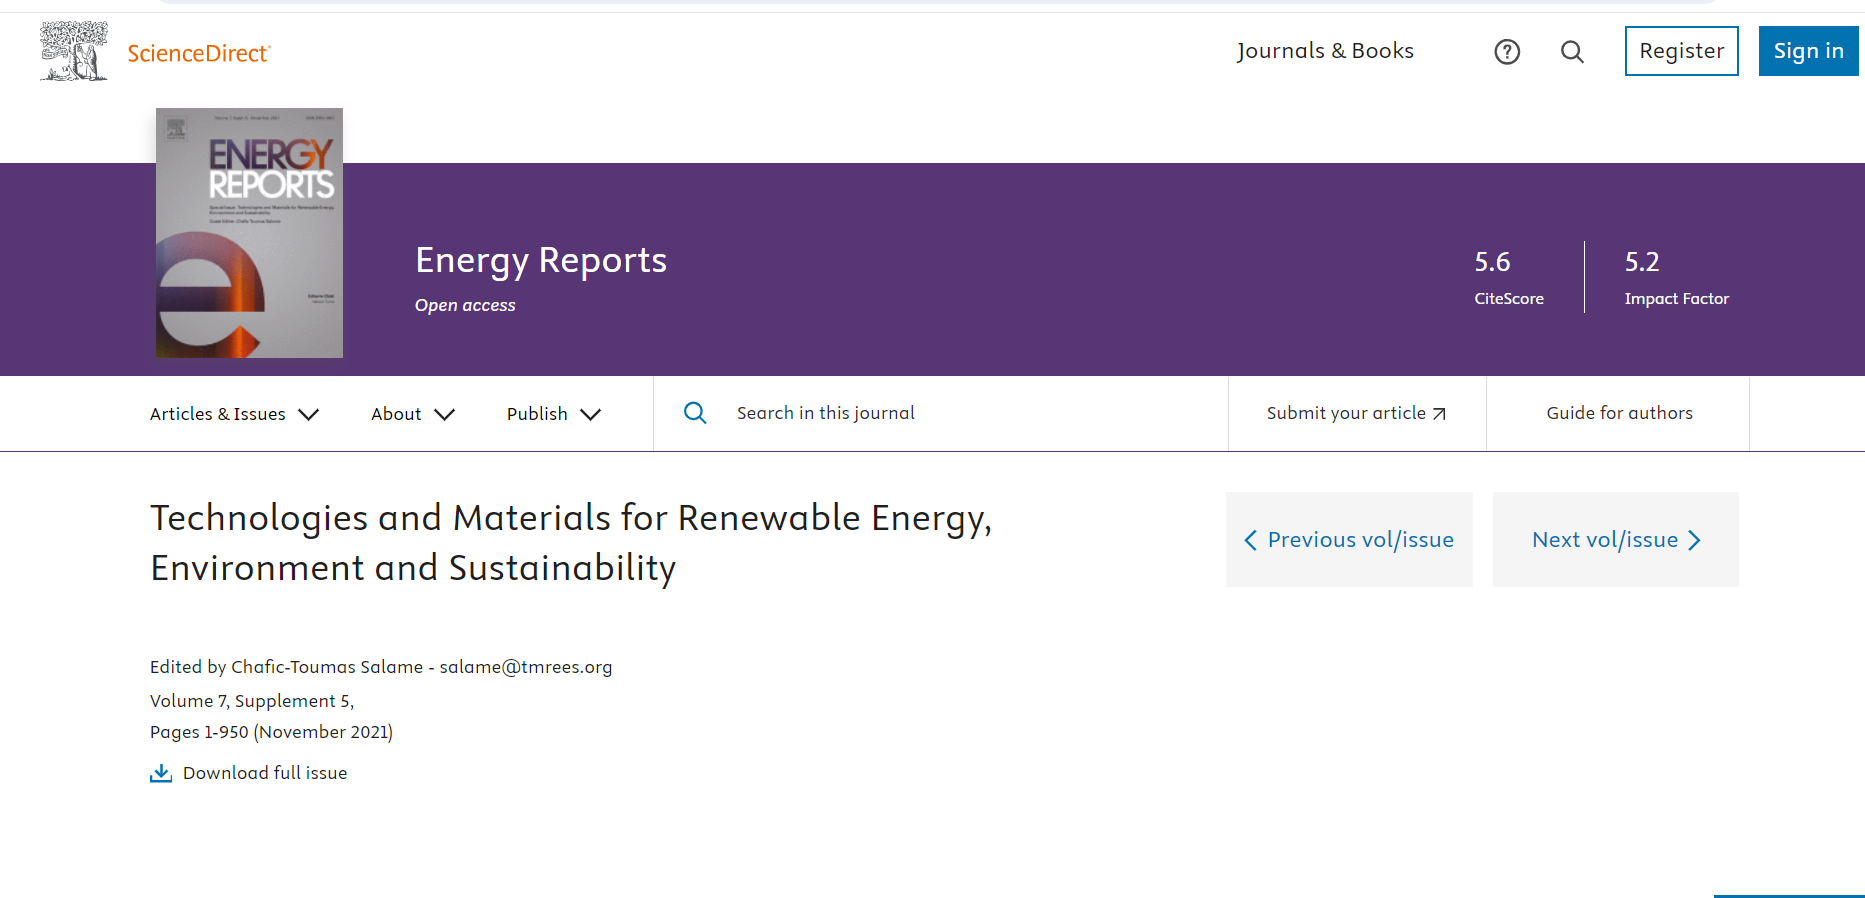1865x898 pixels.
Task: Open Submit your article link
Action: pyautogui.click(x=1357, y=413)
